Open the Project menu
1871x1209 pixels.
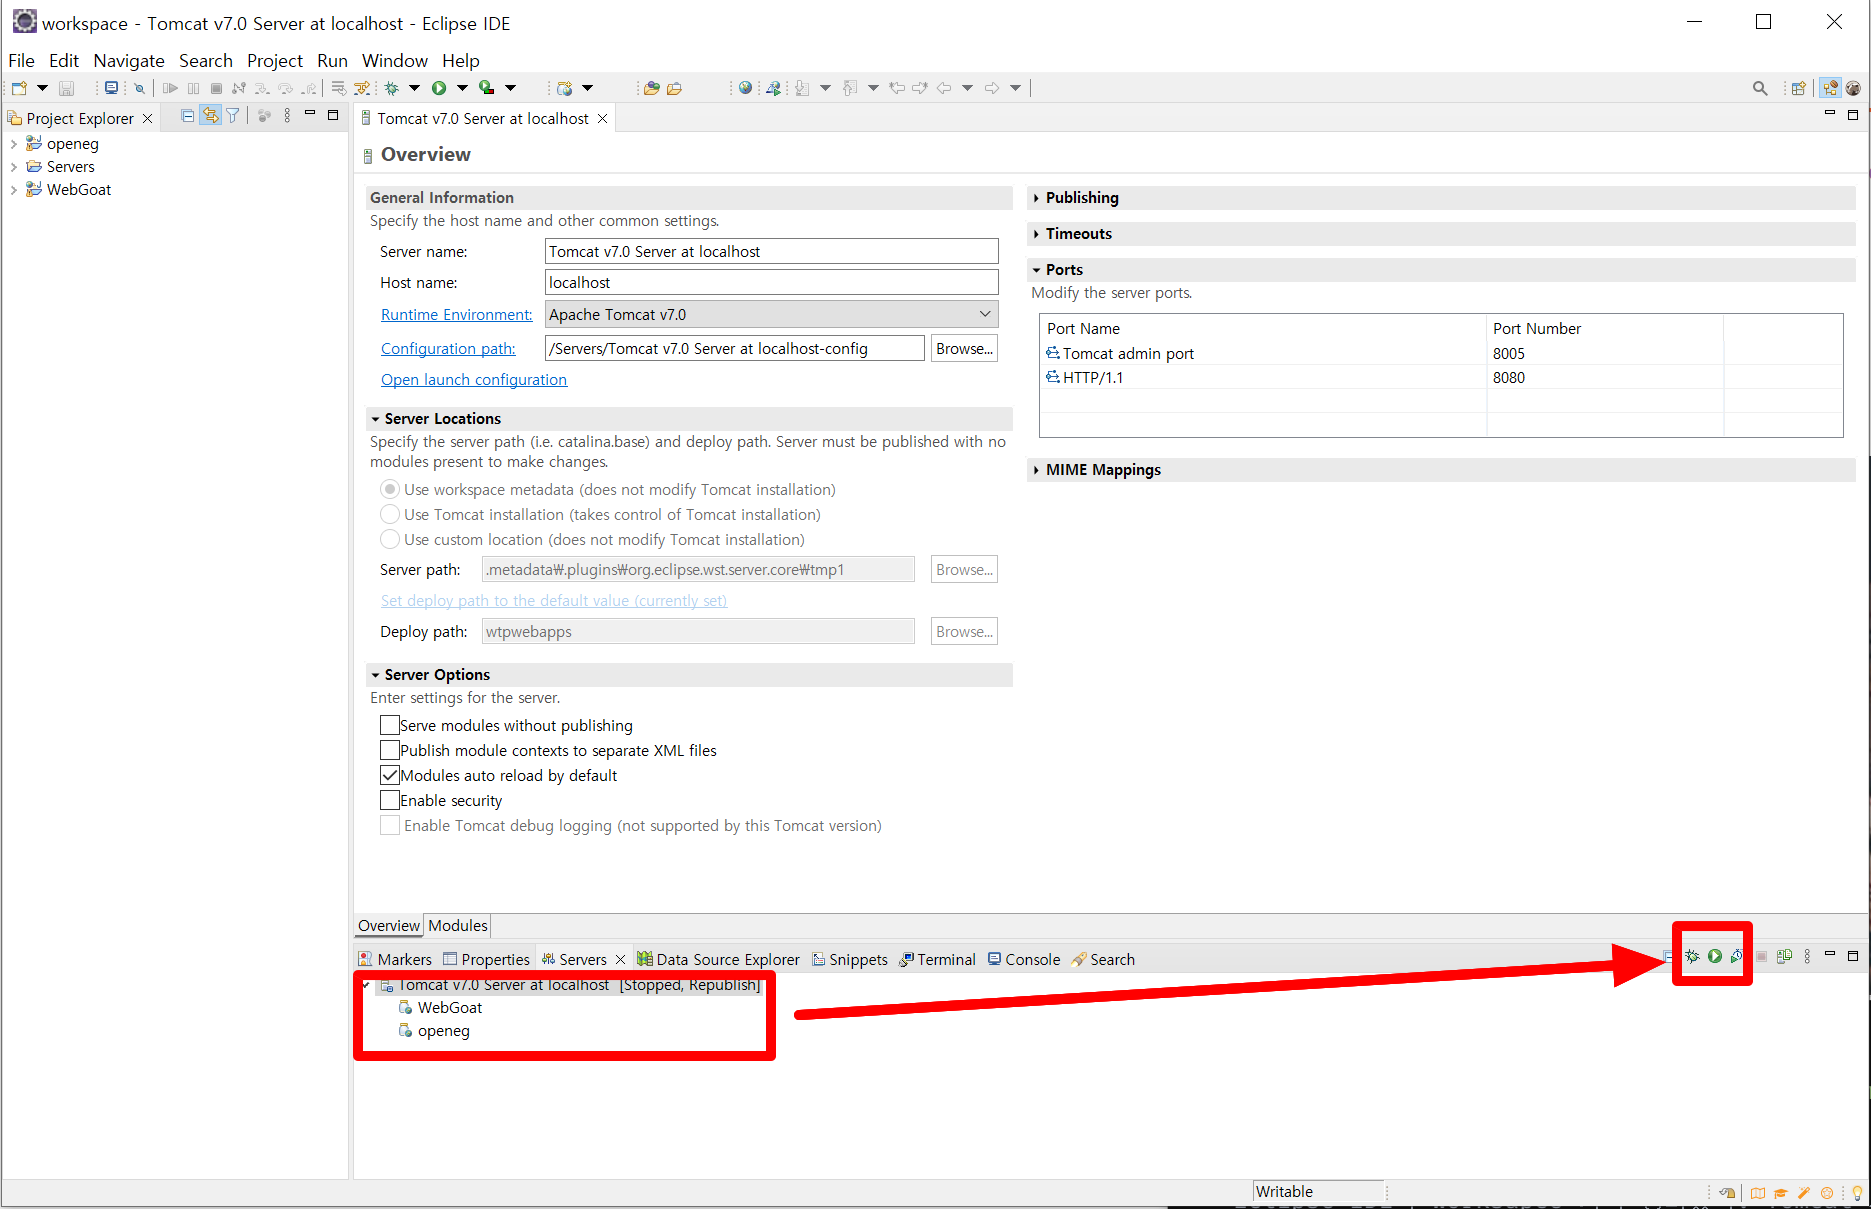pos(275,61)
